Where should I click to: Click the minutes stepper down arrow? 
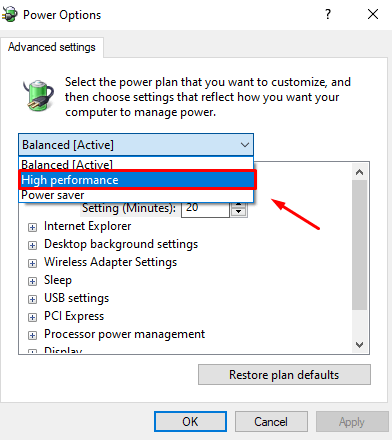pyautogui.click(x=238, y=212)
